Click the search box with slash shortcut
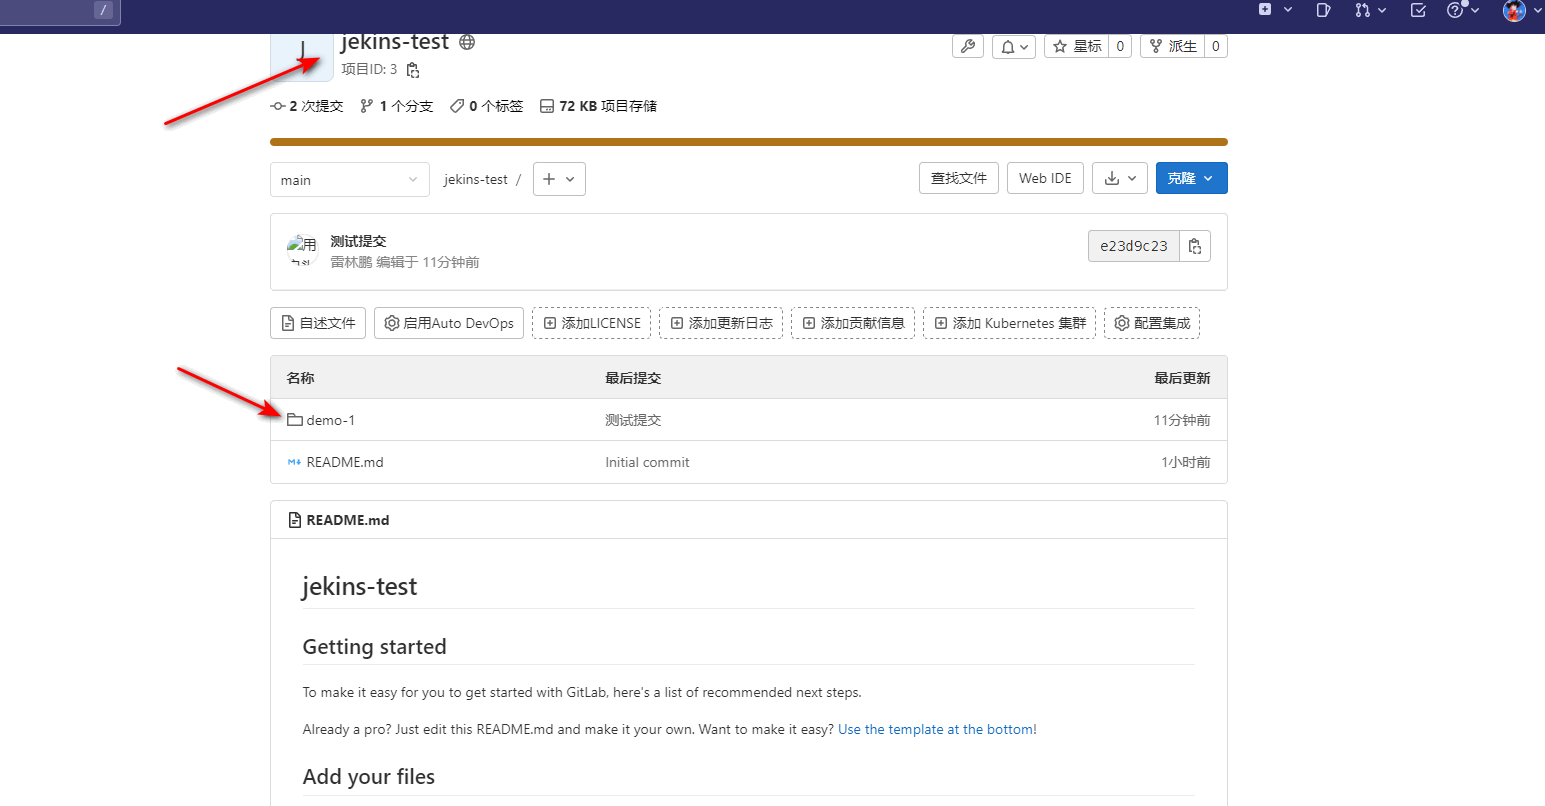1545x806 pixels. 60,11
